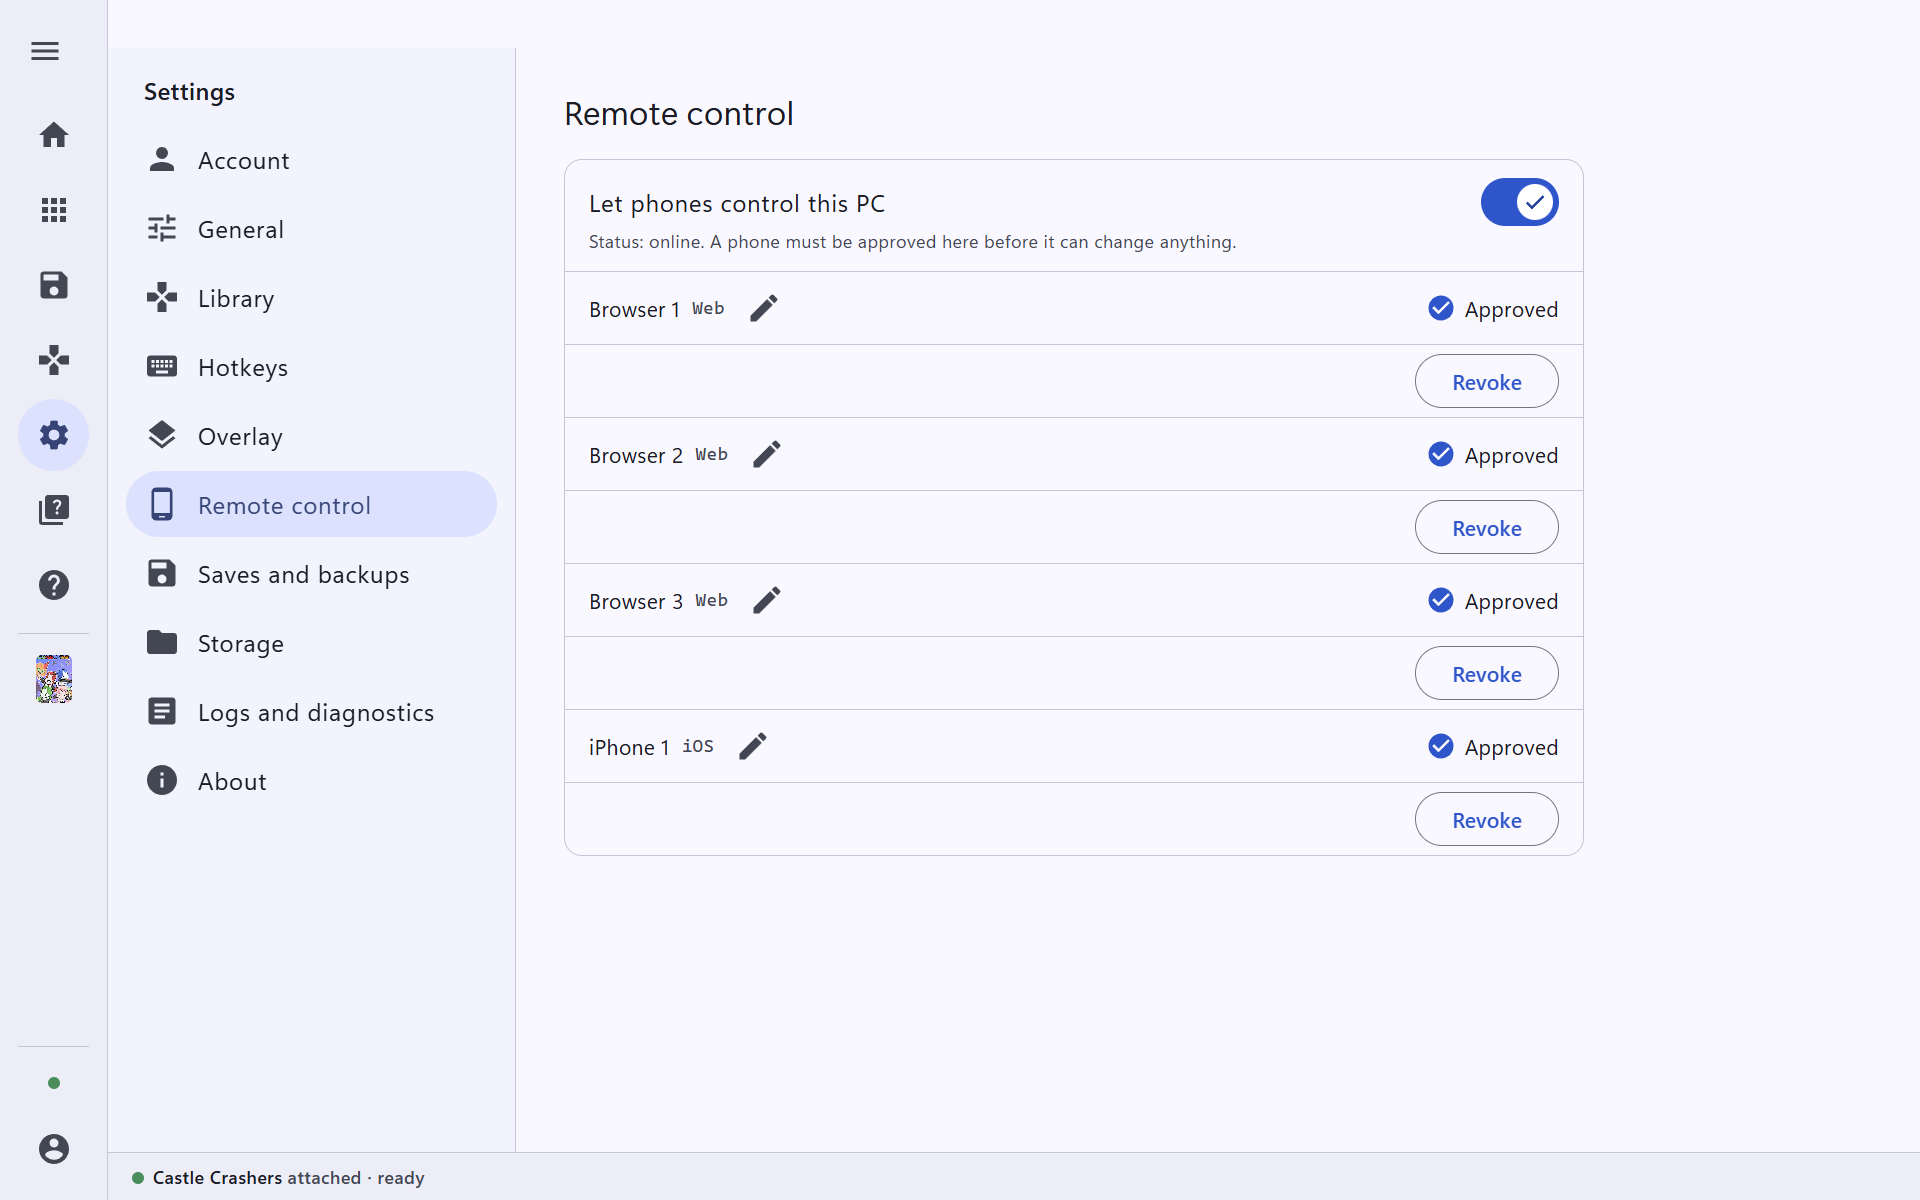
Task: Rename Browser 2 with pencil icon
Action: pyautogui.click(x=767, y=454)
